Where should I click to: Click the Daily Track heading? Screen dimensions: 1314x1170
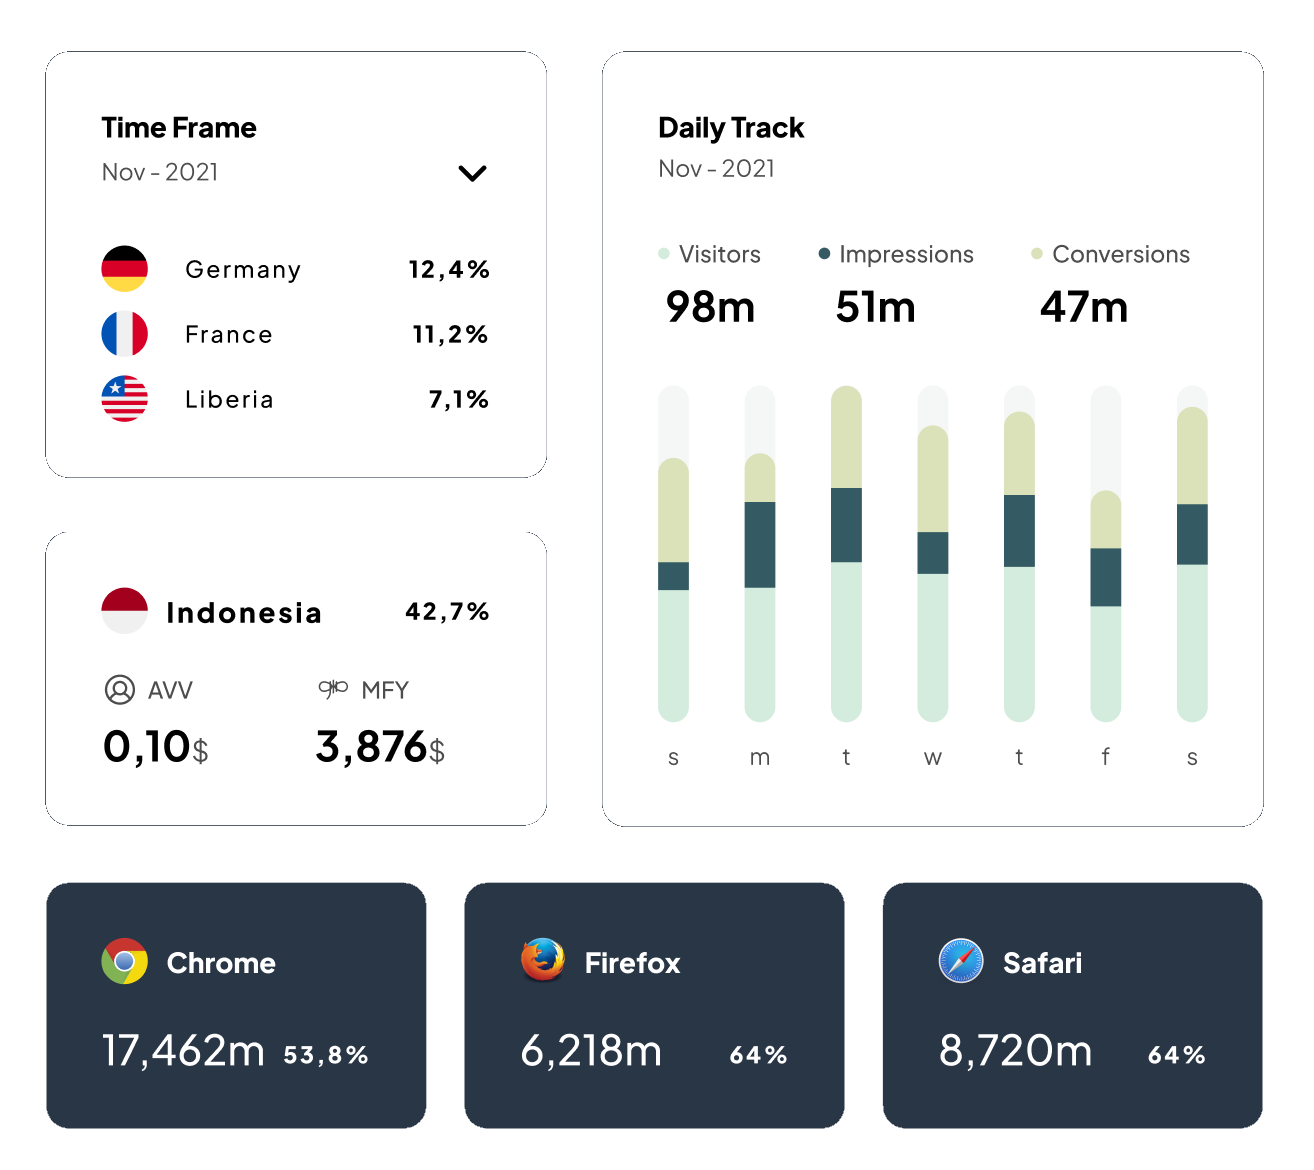[x=731, y=128]
